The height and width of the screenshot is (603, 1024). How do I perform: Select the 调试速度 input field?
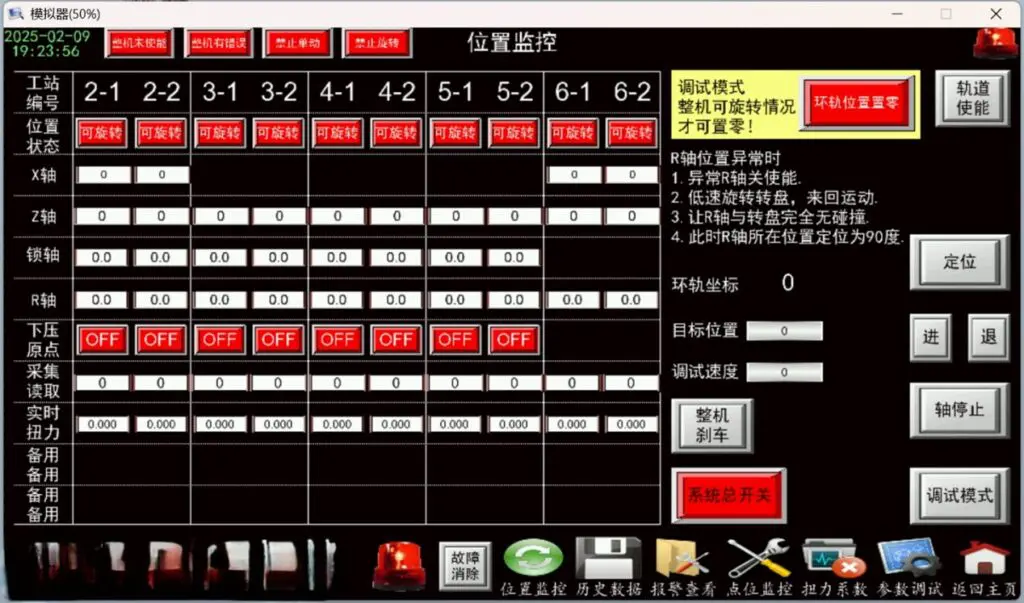click(785, 372)
